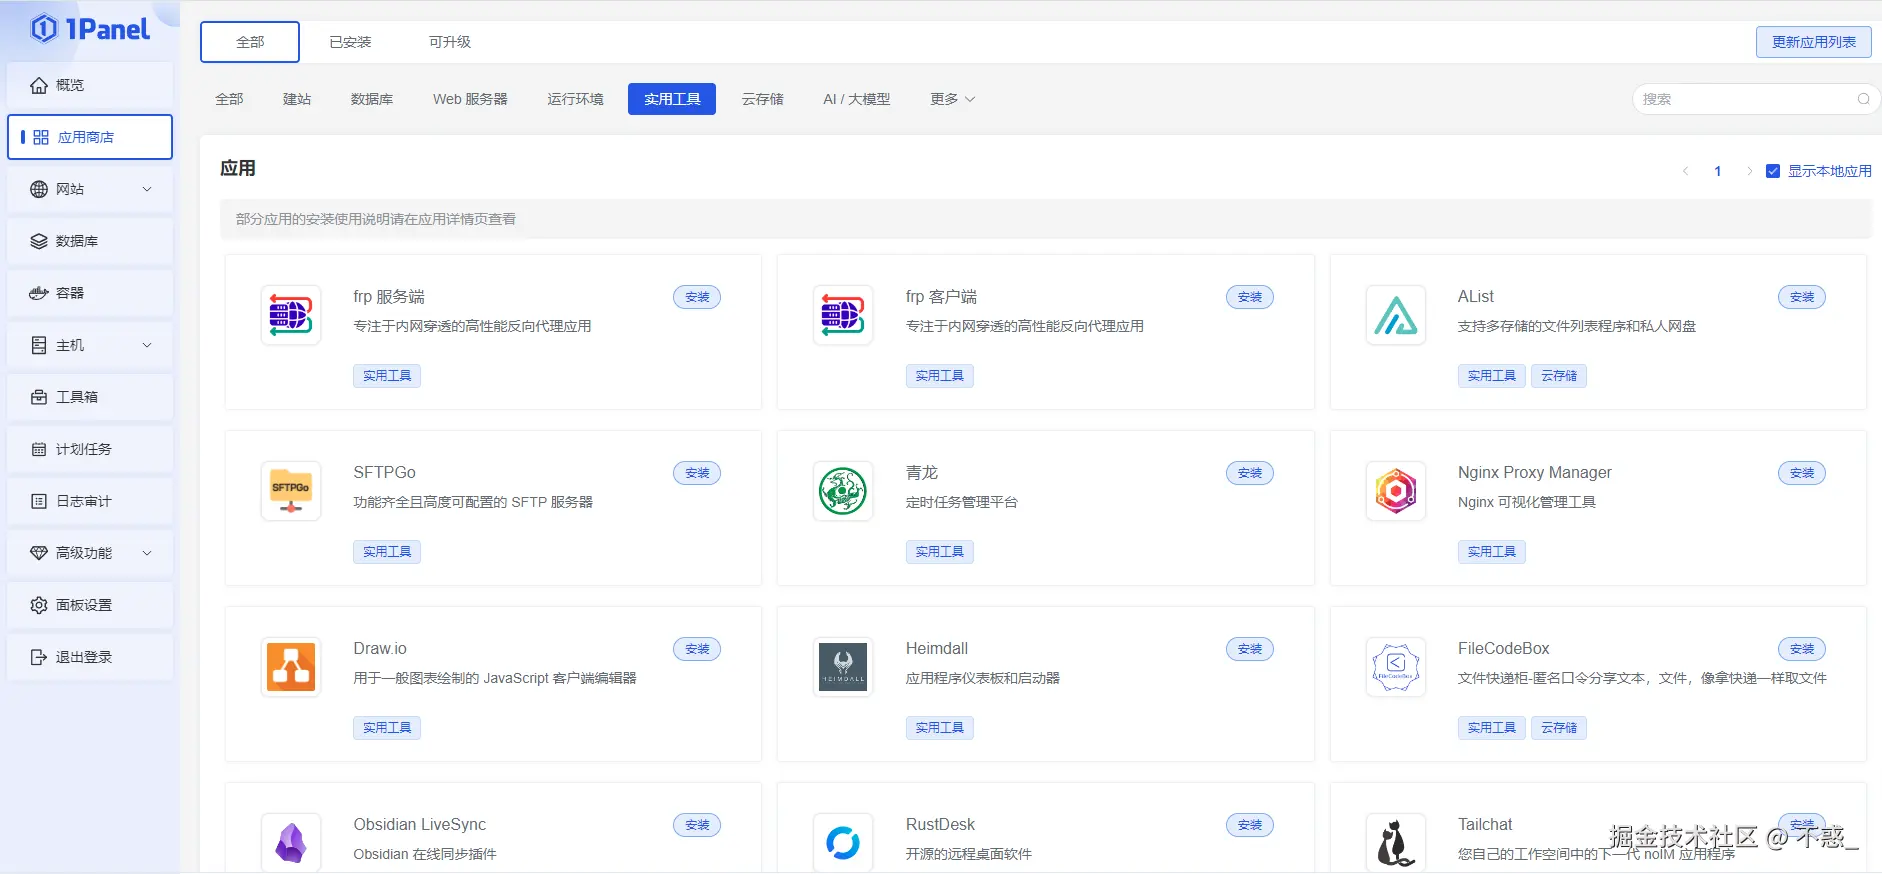Image resolution: width=1882 pixels, height=874 pixels.
Task: Click the 网站 globe icon
Action: tap(39, 189)
